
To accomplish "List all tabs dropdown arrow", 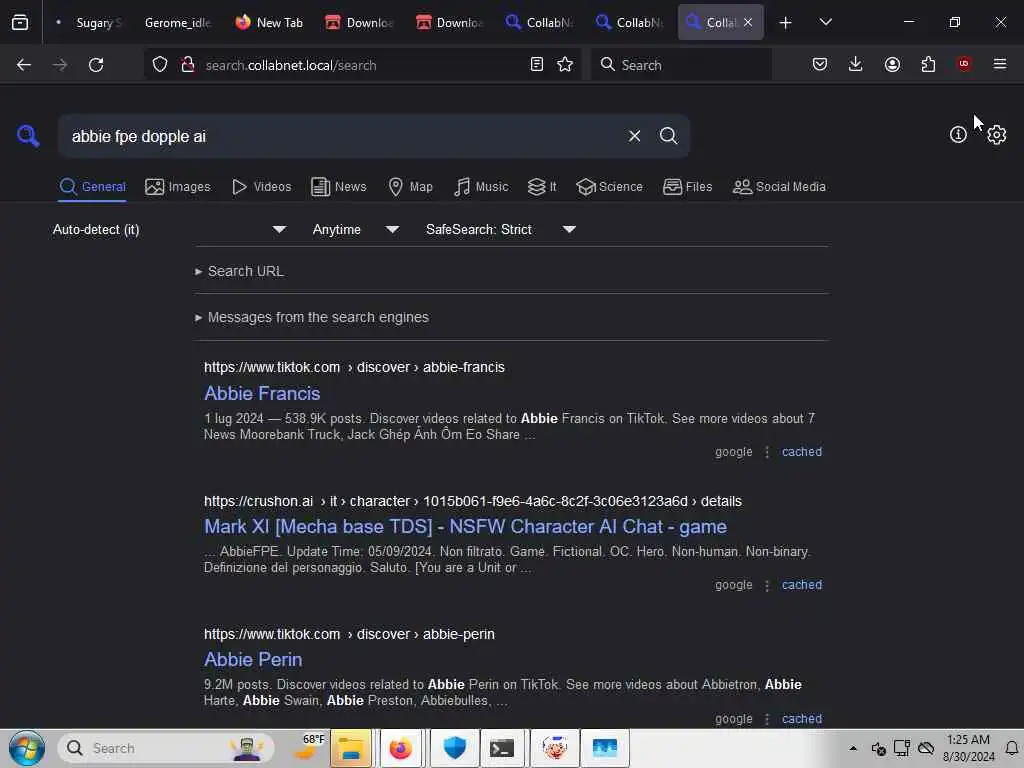I will coord(825,22).
